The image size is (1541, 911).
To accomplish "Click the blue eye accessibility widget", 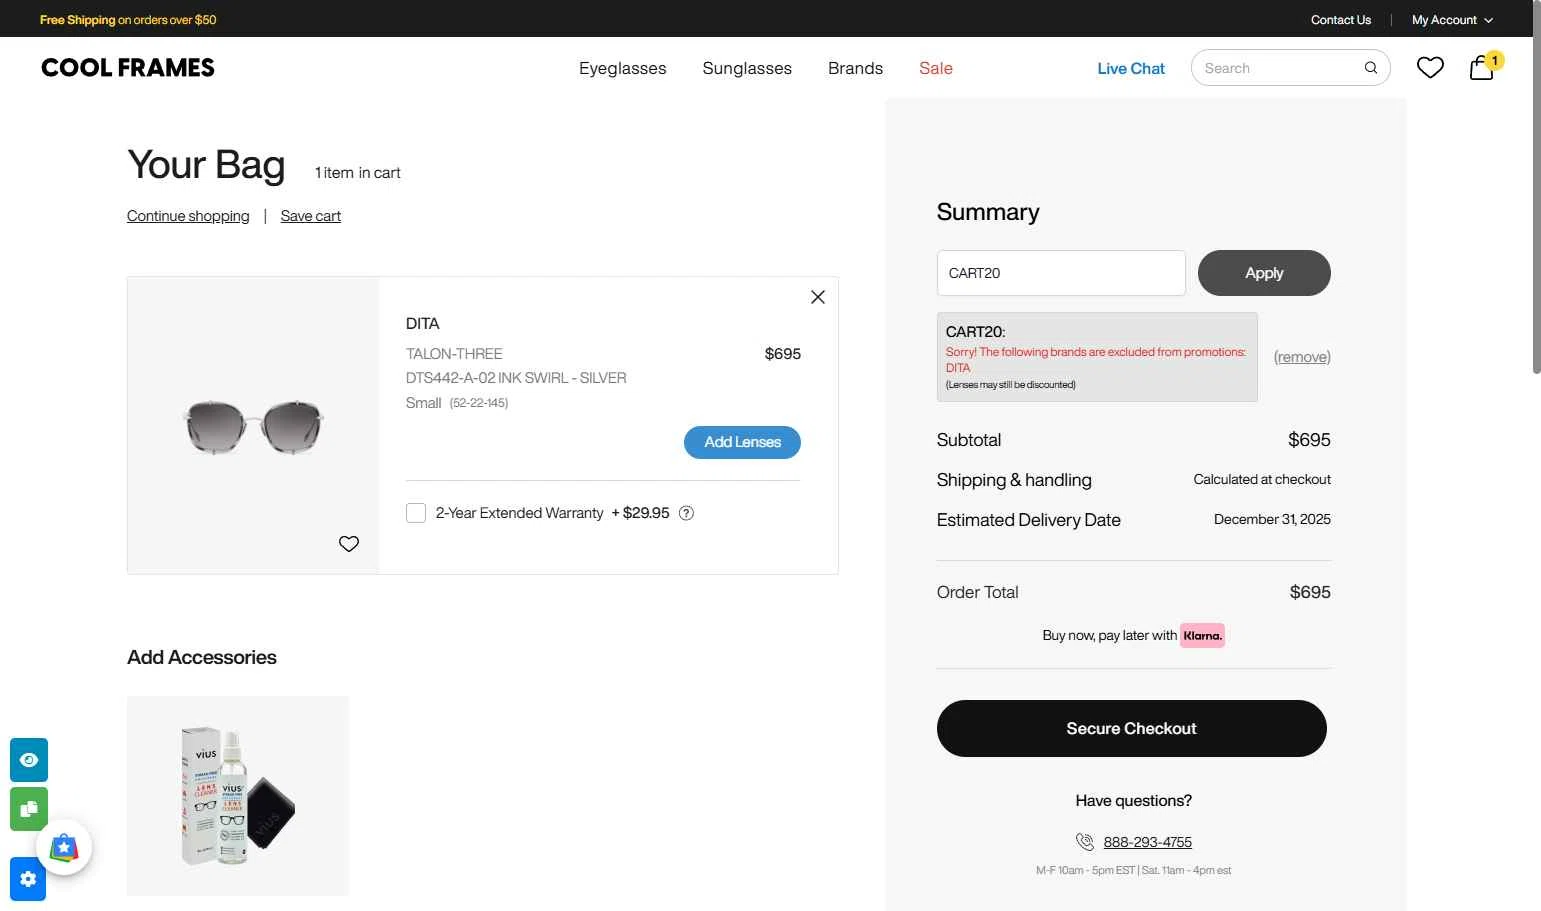I will (29, 760).
